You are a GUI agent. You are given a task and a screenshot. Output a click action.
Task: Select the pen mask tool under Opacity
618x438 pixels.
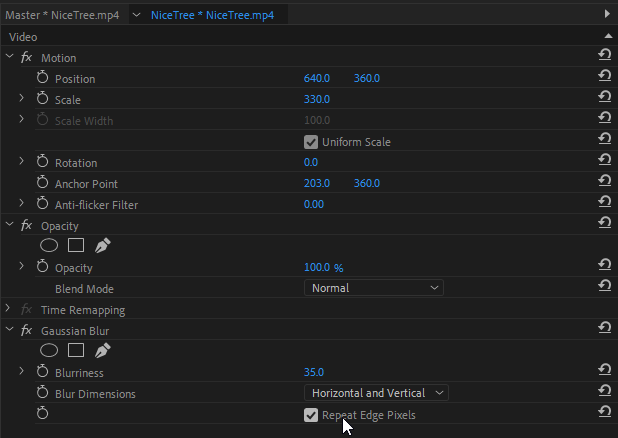(101, 245)
